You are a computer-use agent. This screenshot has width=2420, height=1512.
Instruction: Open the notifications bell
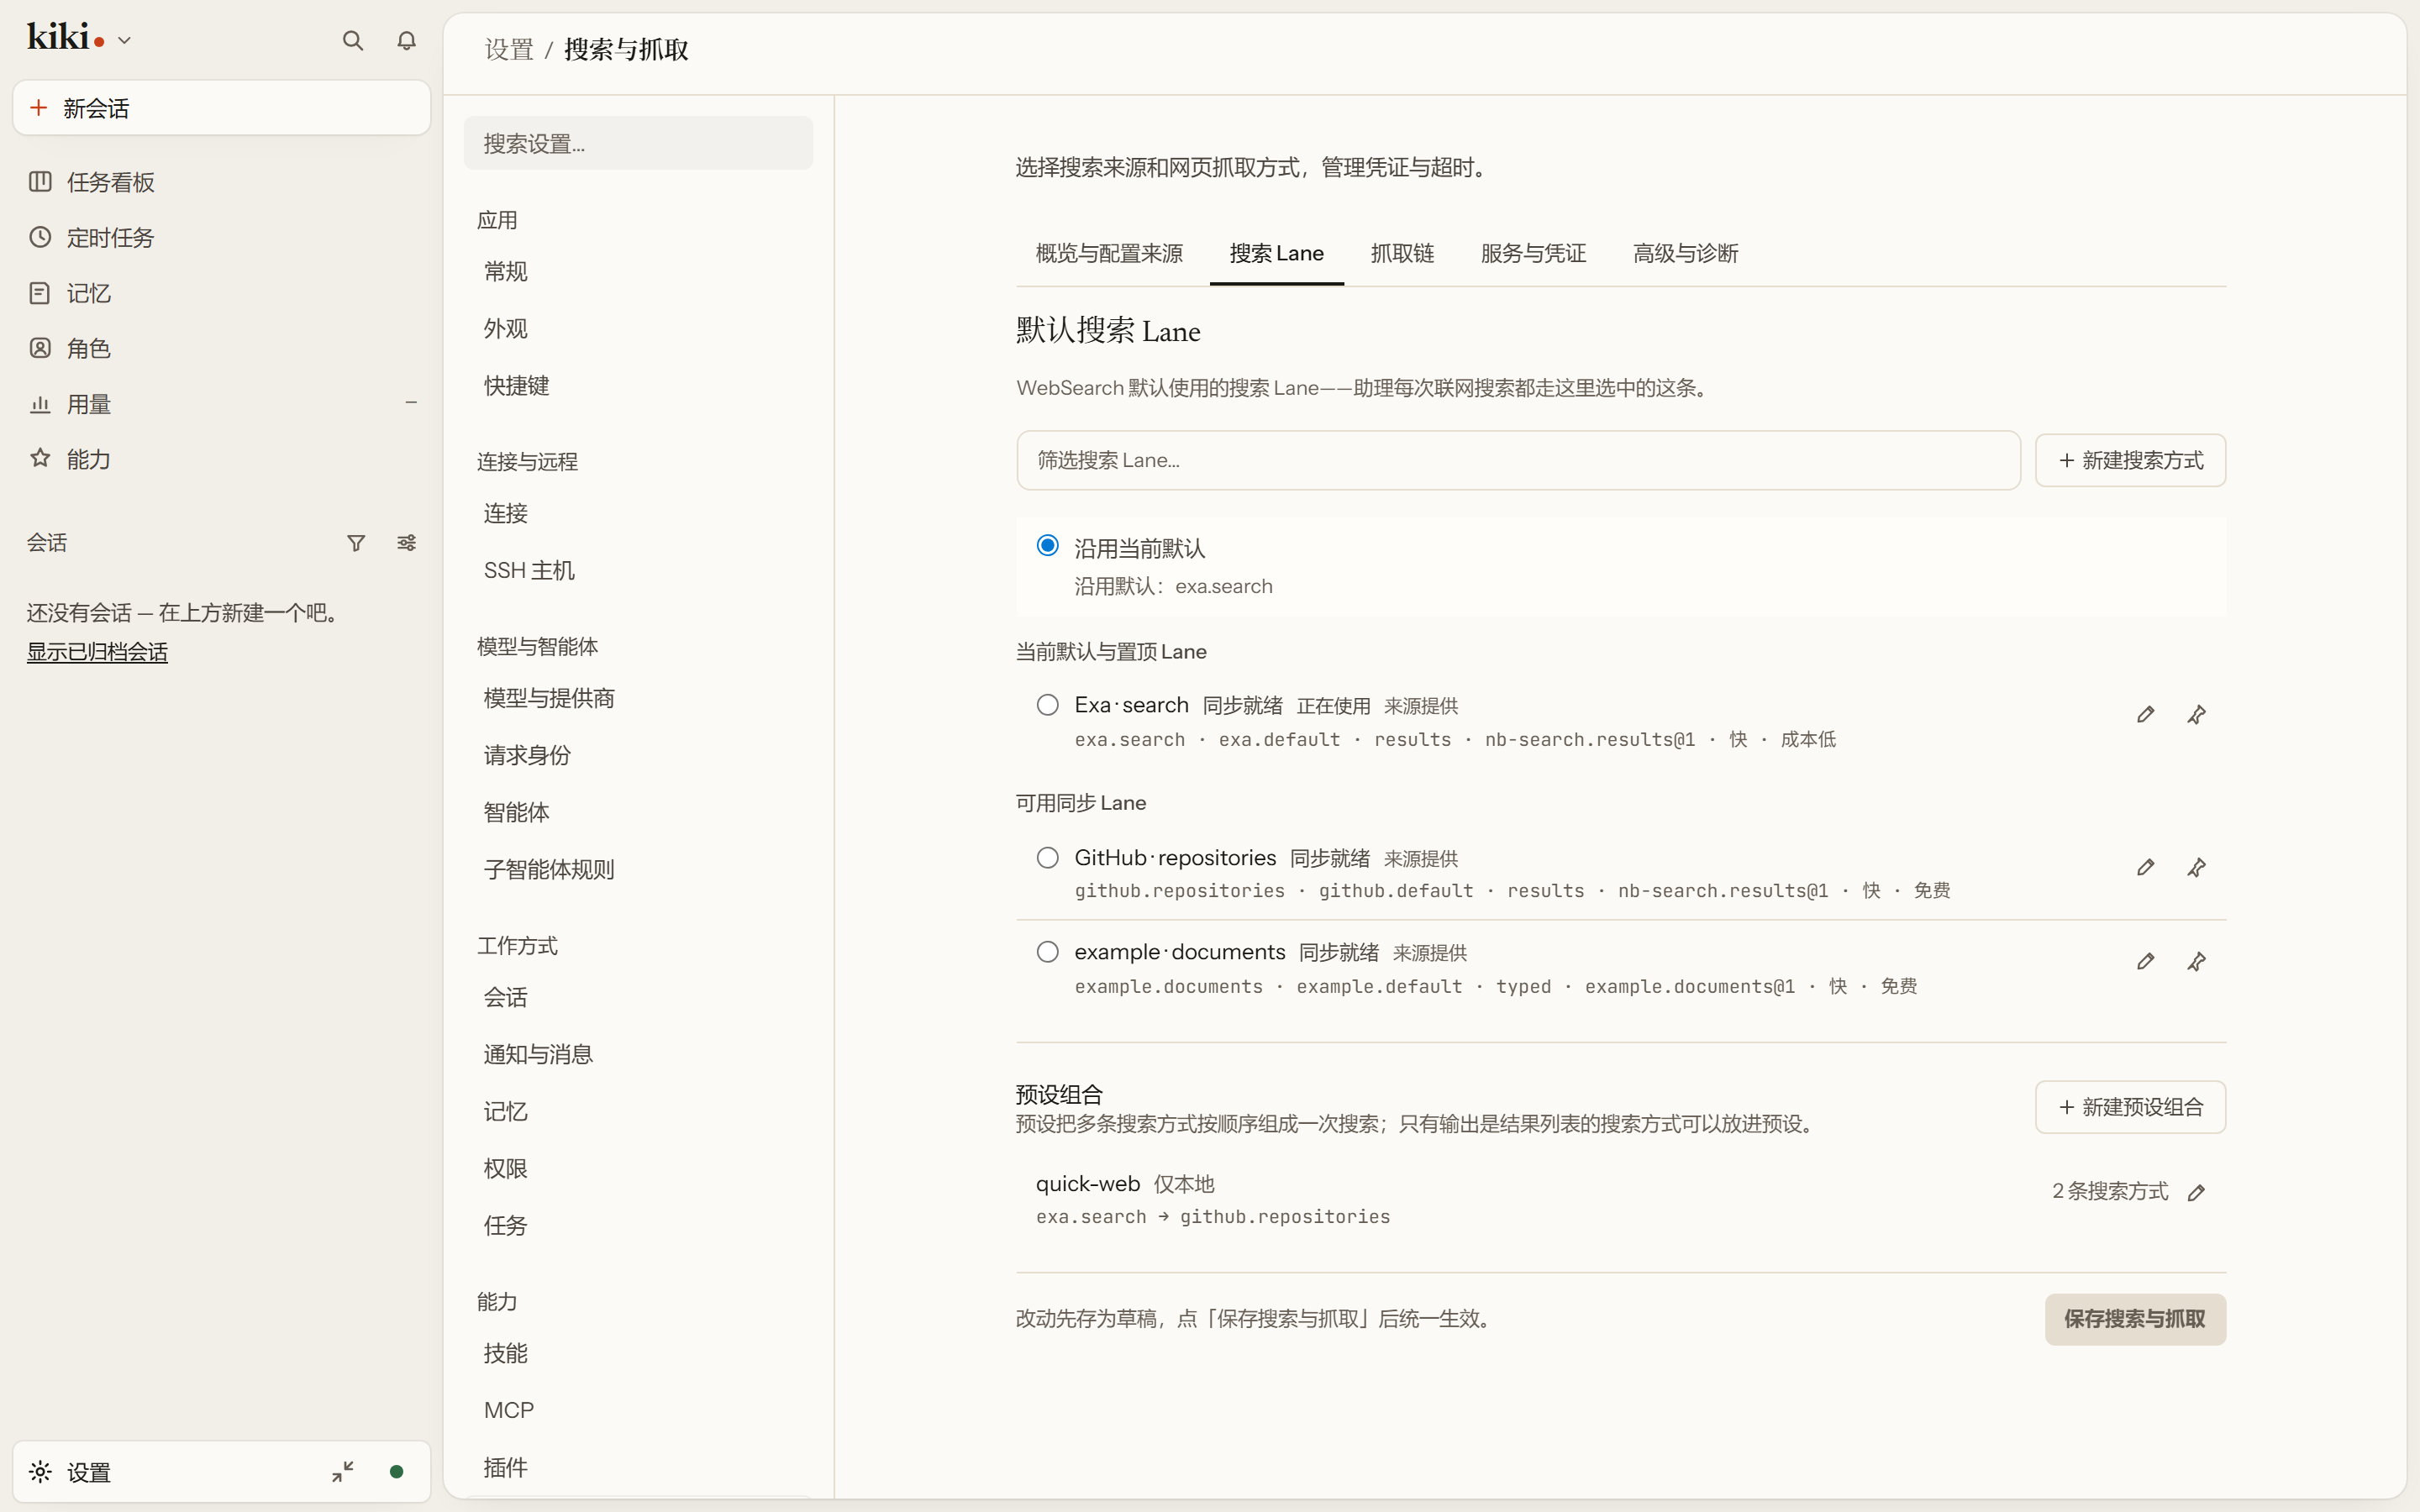coord(406,41)
